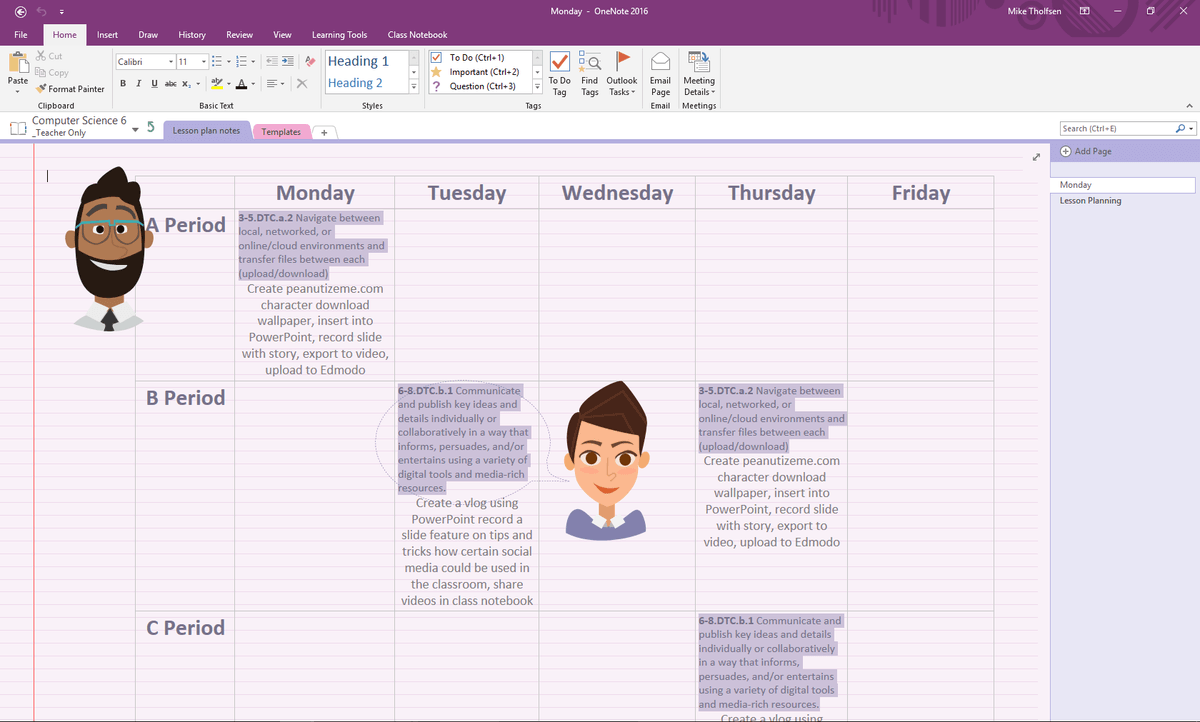This screenshot has width=1200, height=722.
Task: Expand the Tags gallery list
Action: coord(538,87)
